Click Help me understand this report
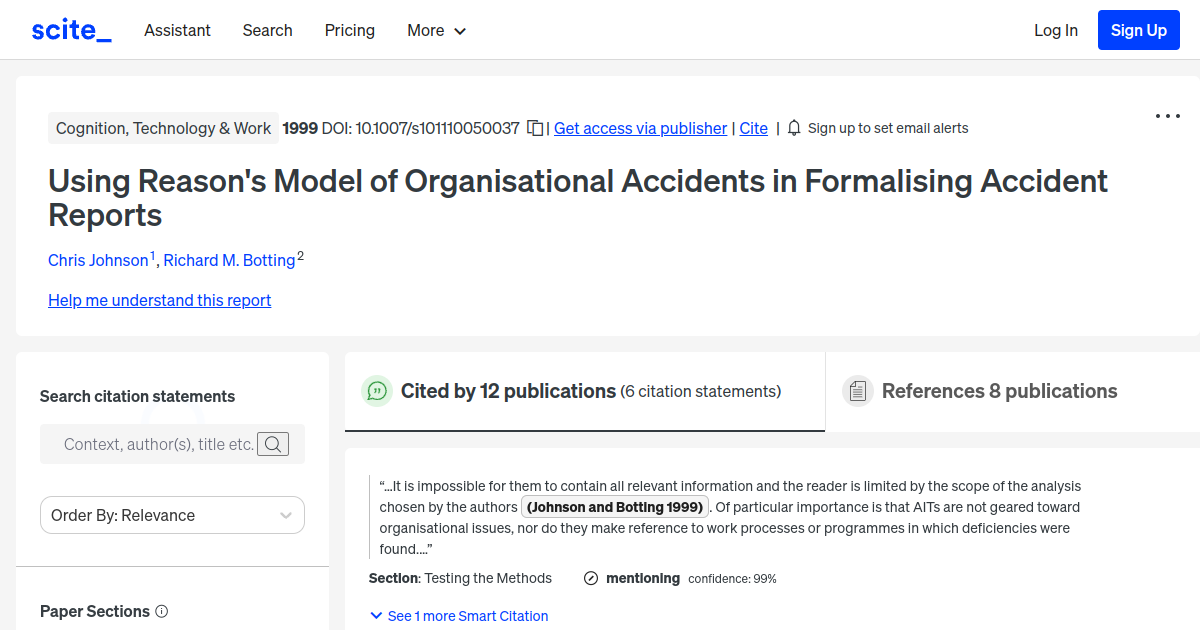This screenshot has height=630, width=1200. pos(159,300)
